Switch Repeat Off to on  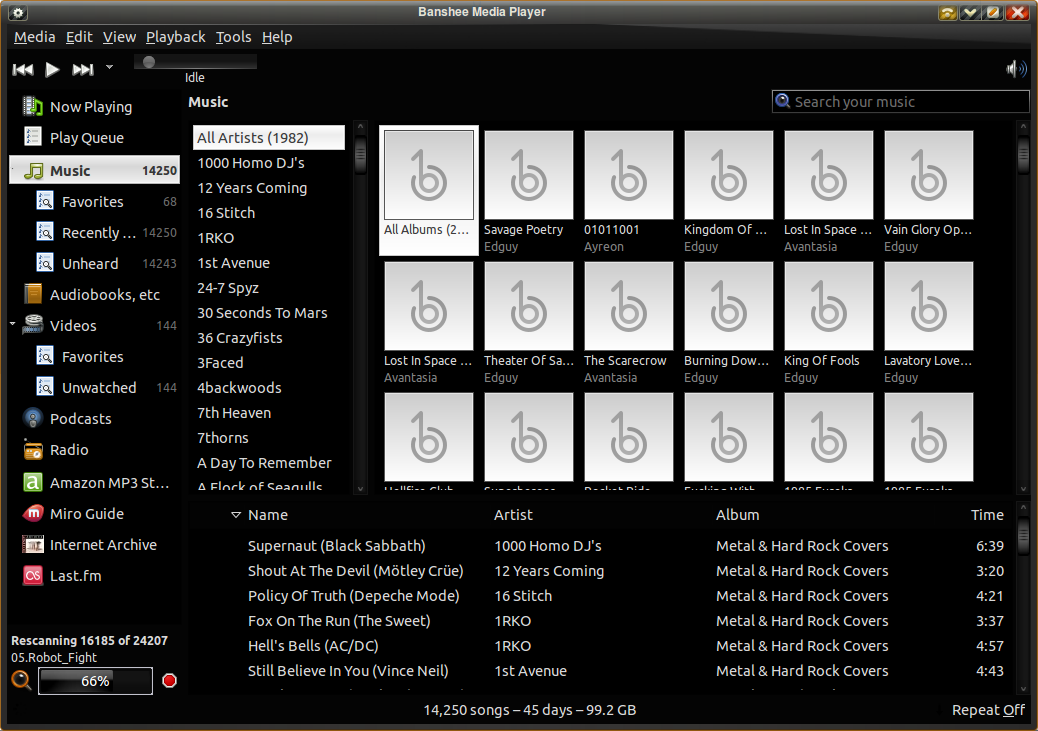988,709
